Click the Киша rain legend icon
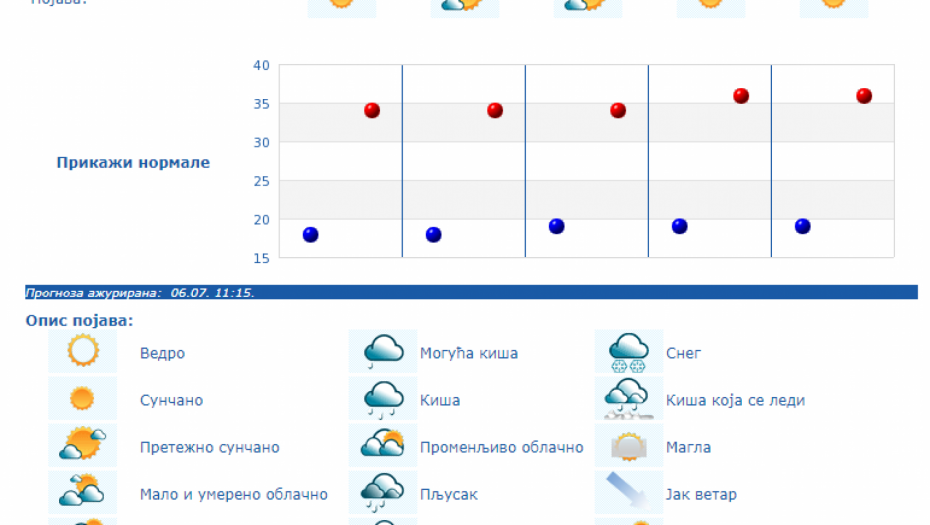Screen dimensions: 930x525 tap(383, 399)
